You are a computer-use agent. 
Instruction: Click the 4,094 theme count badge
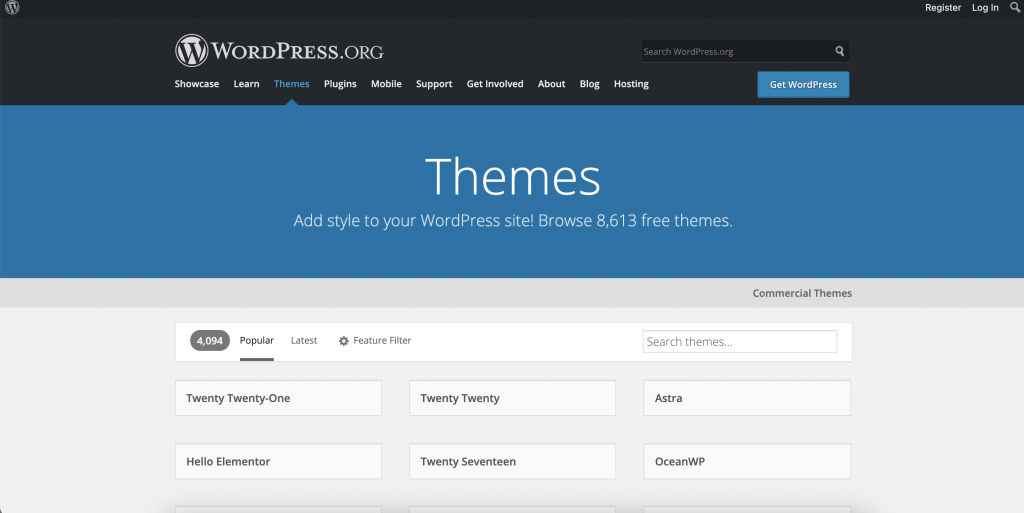210,341
